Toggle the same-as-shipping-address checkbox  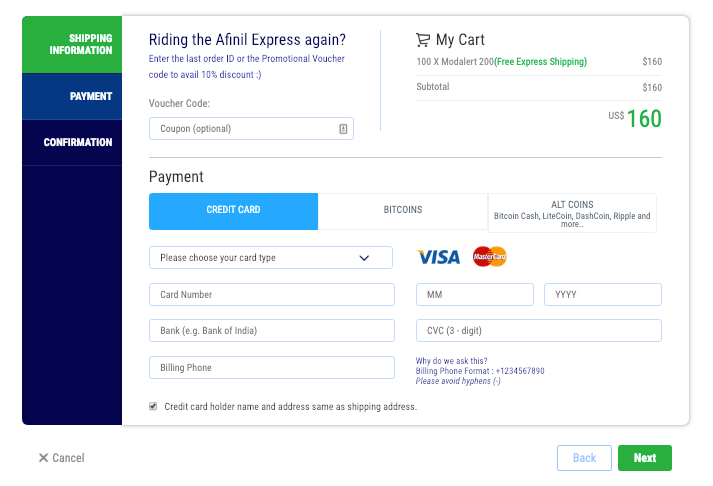pos(153,406)
